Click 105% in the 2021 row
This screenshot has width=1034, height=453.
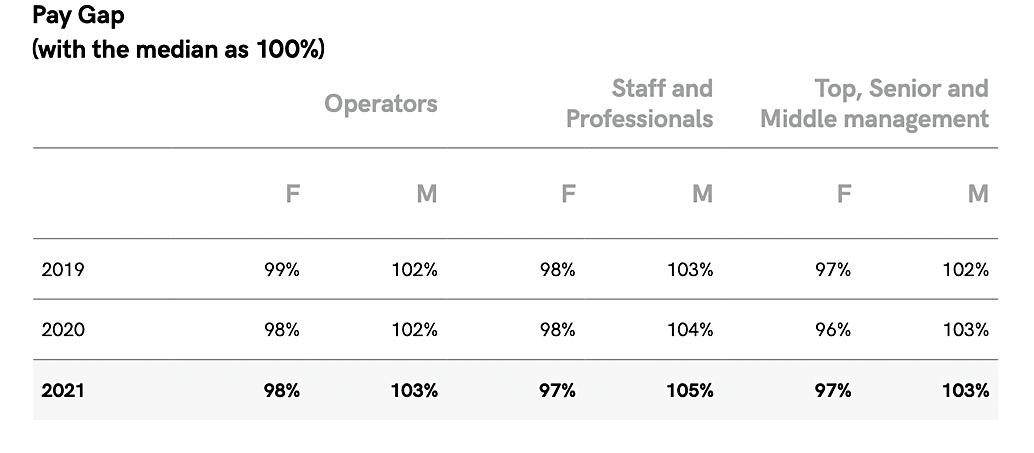(690, 390)
